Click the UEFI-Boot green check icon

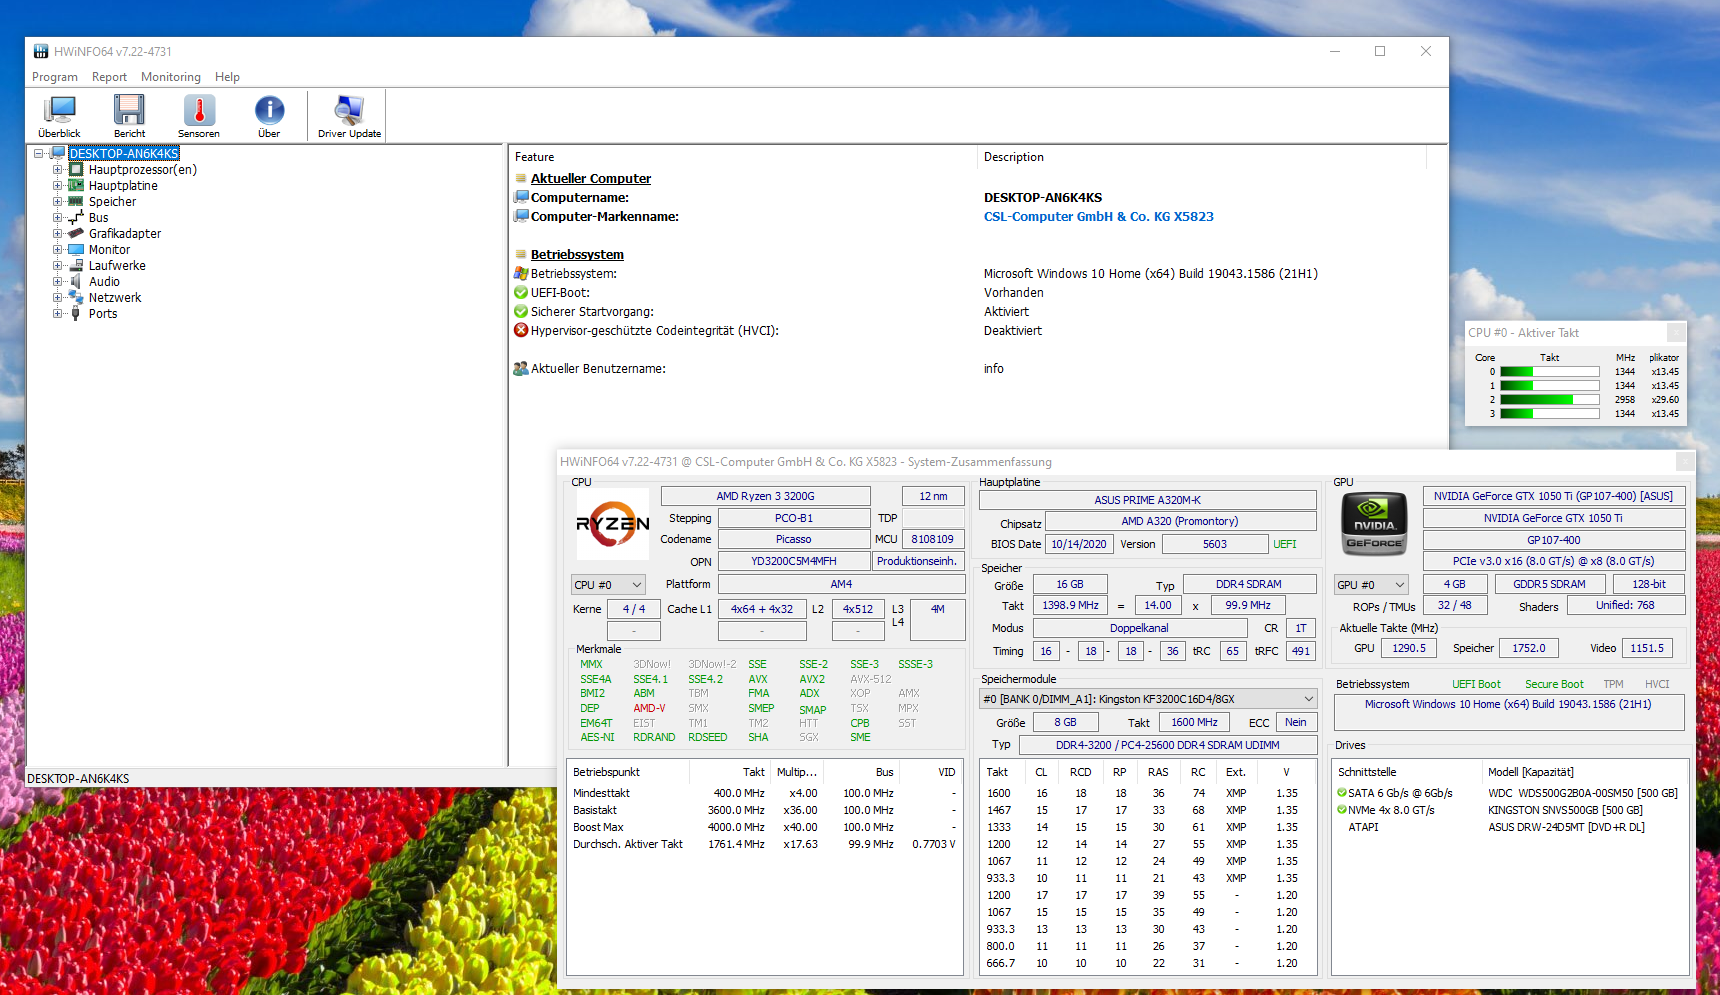[x=521, y=293]
